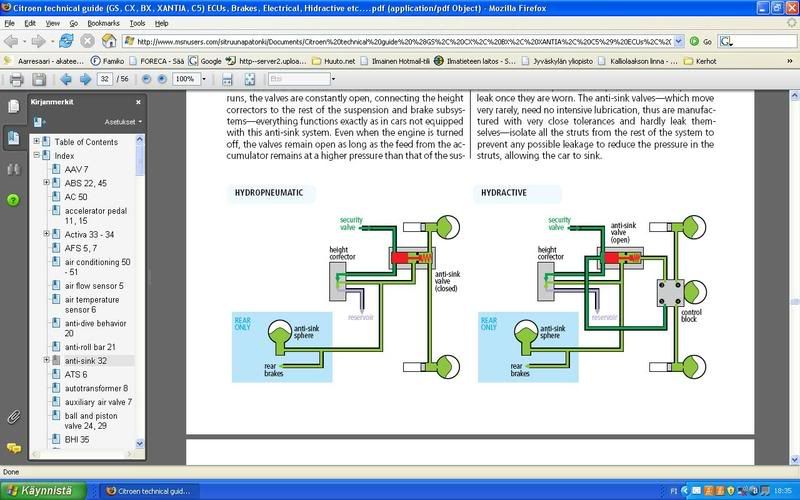800x500 pixels.
Task: Select the anti-sink 32 bookmark
Action: point(85,360)
